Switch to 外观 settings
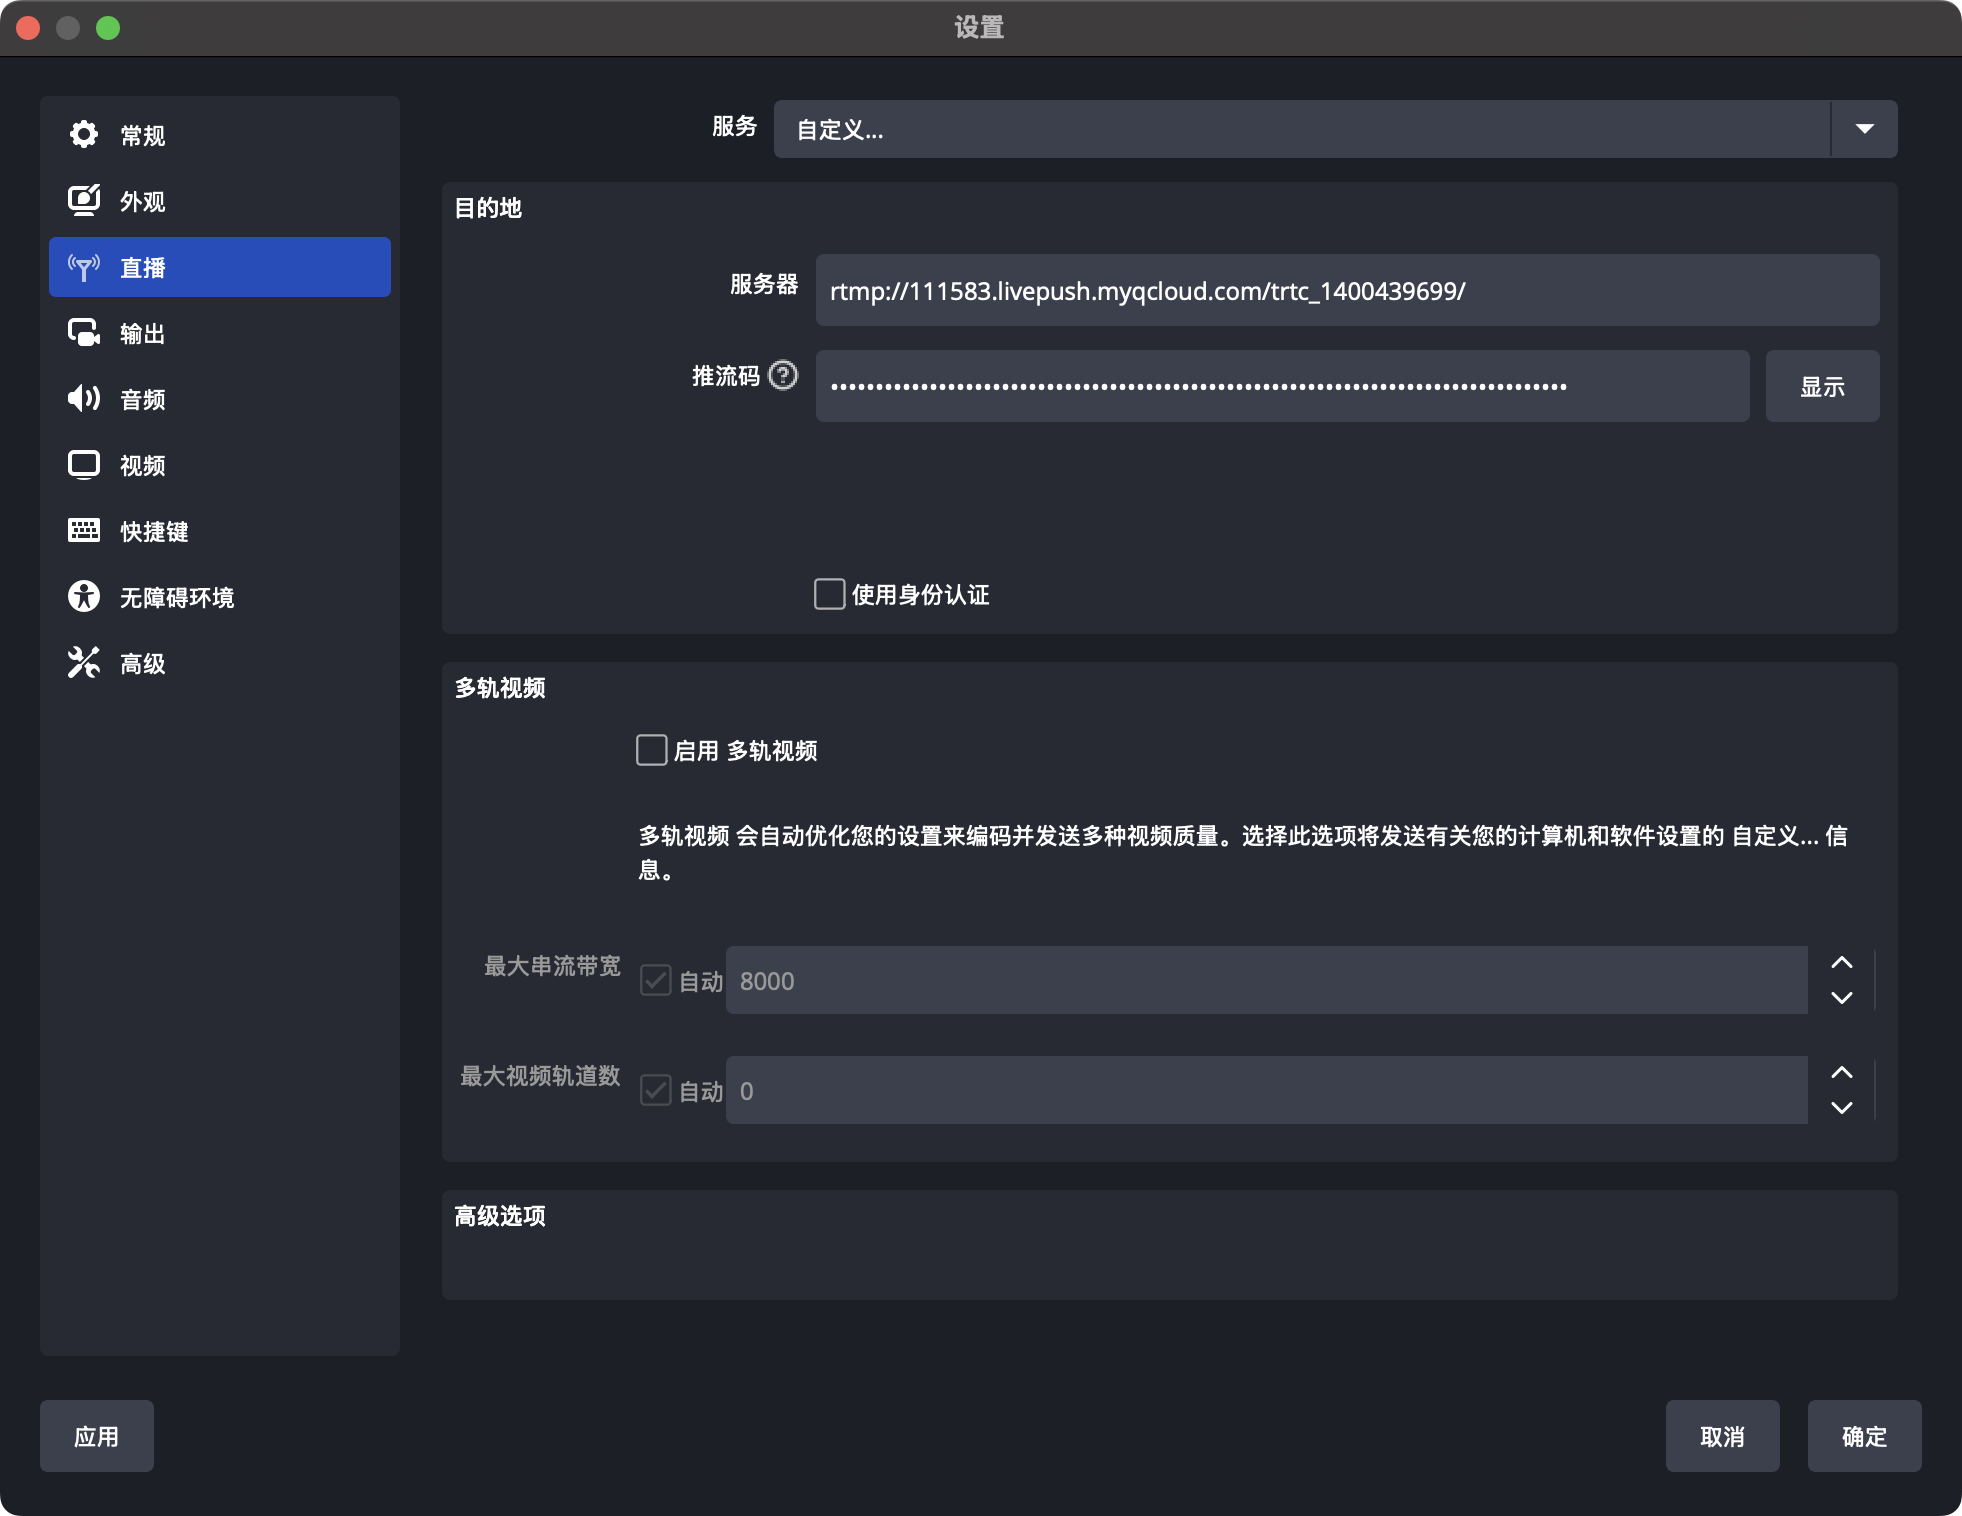Viewport: 1962px width, 1516px height. 220,201
